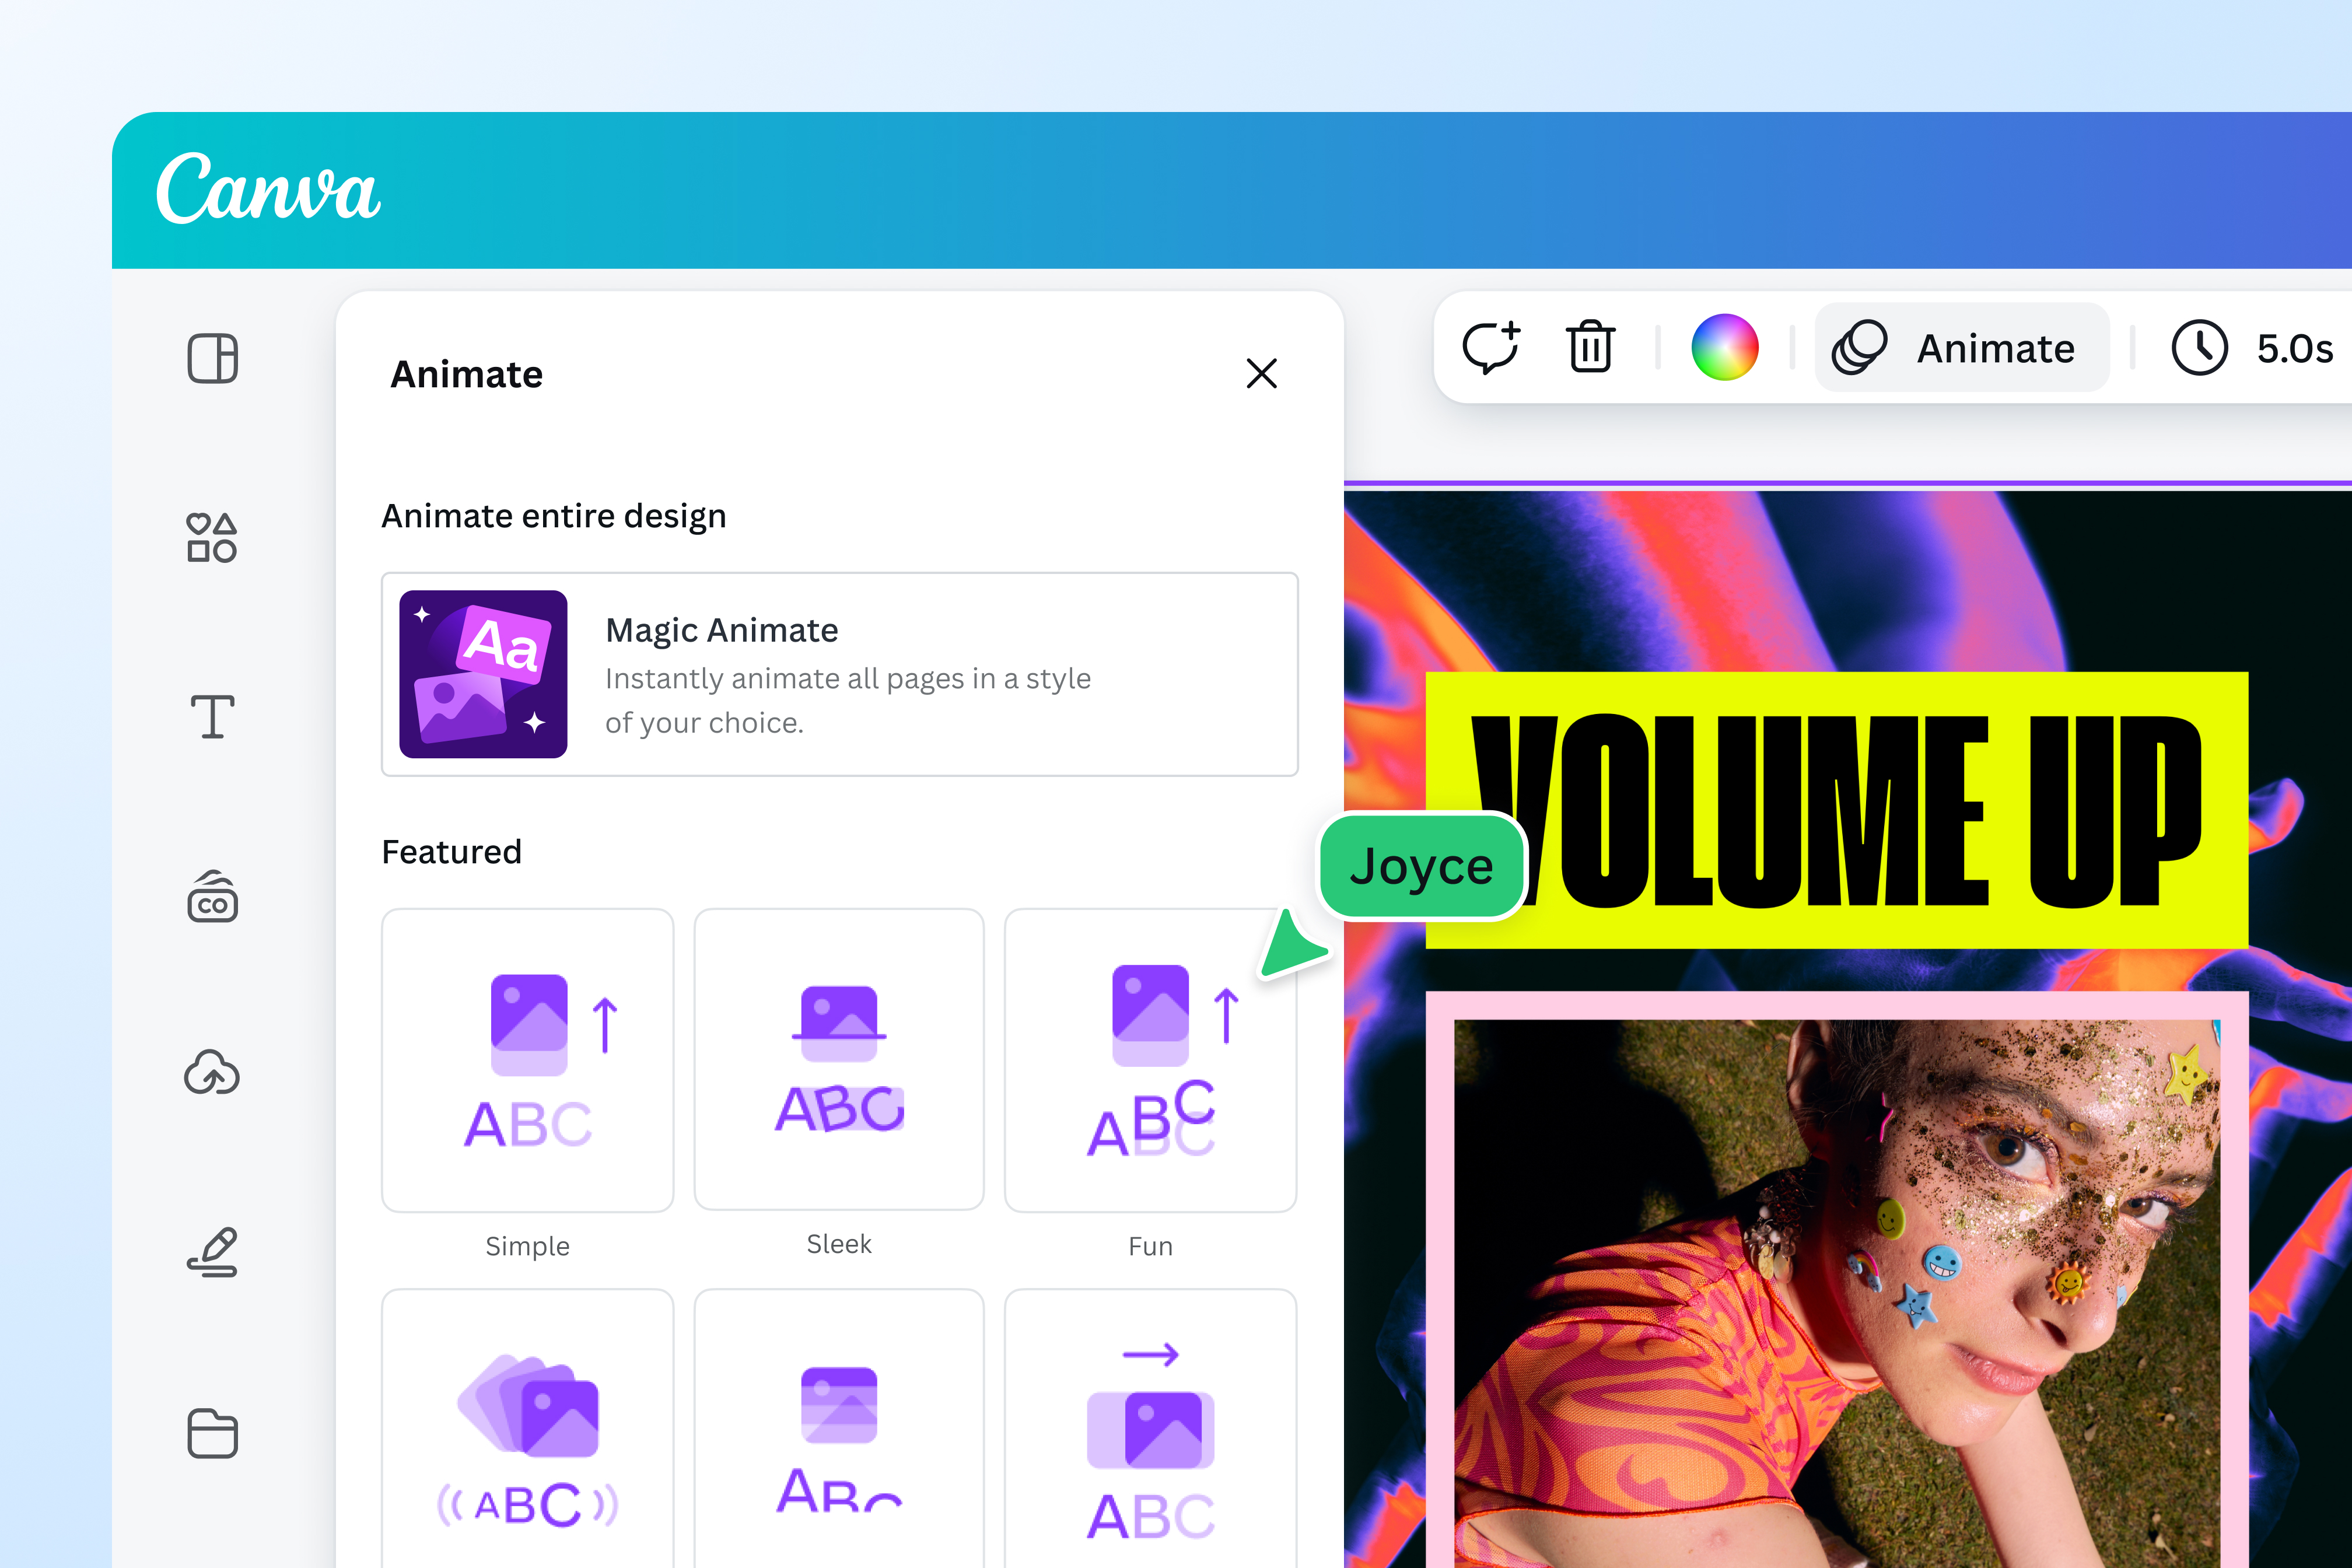This screenshot has height=1568, width=2352.
Task: Click the Magic Animate thumbnail icon
Action: click(x=483, y=674)
